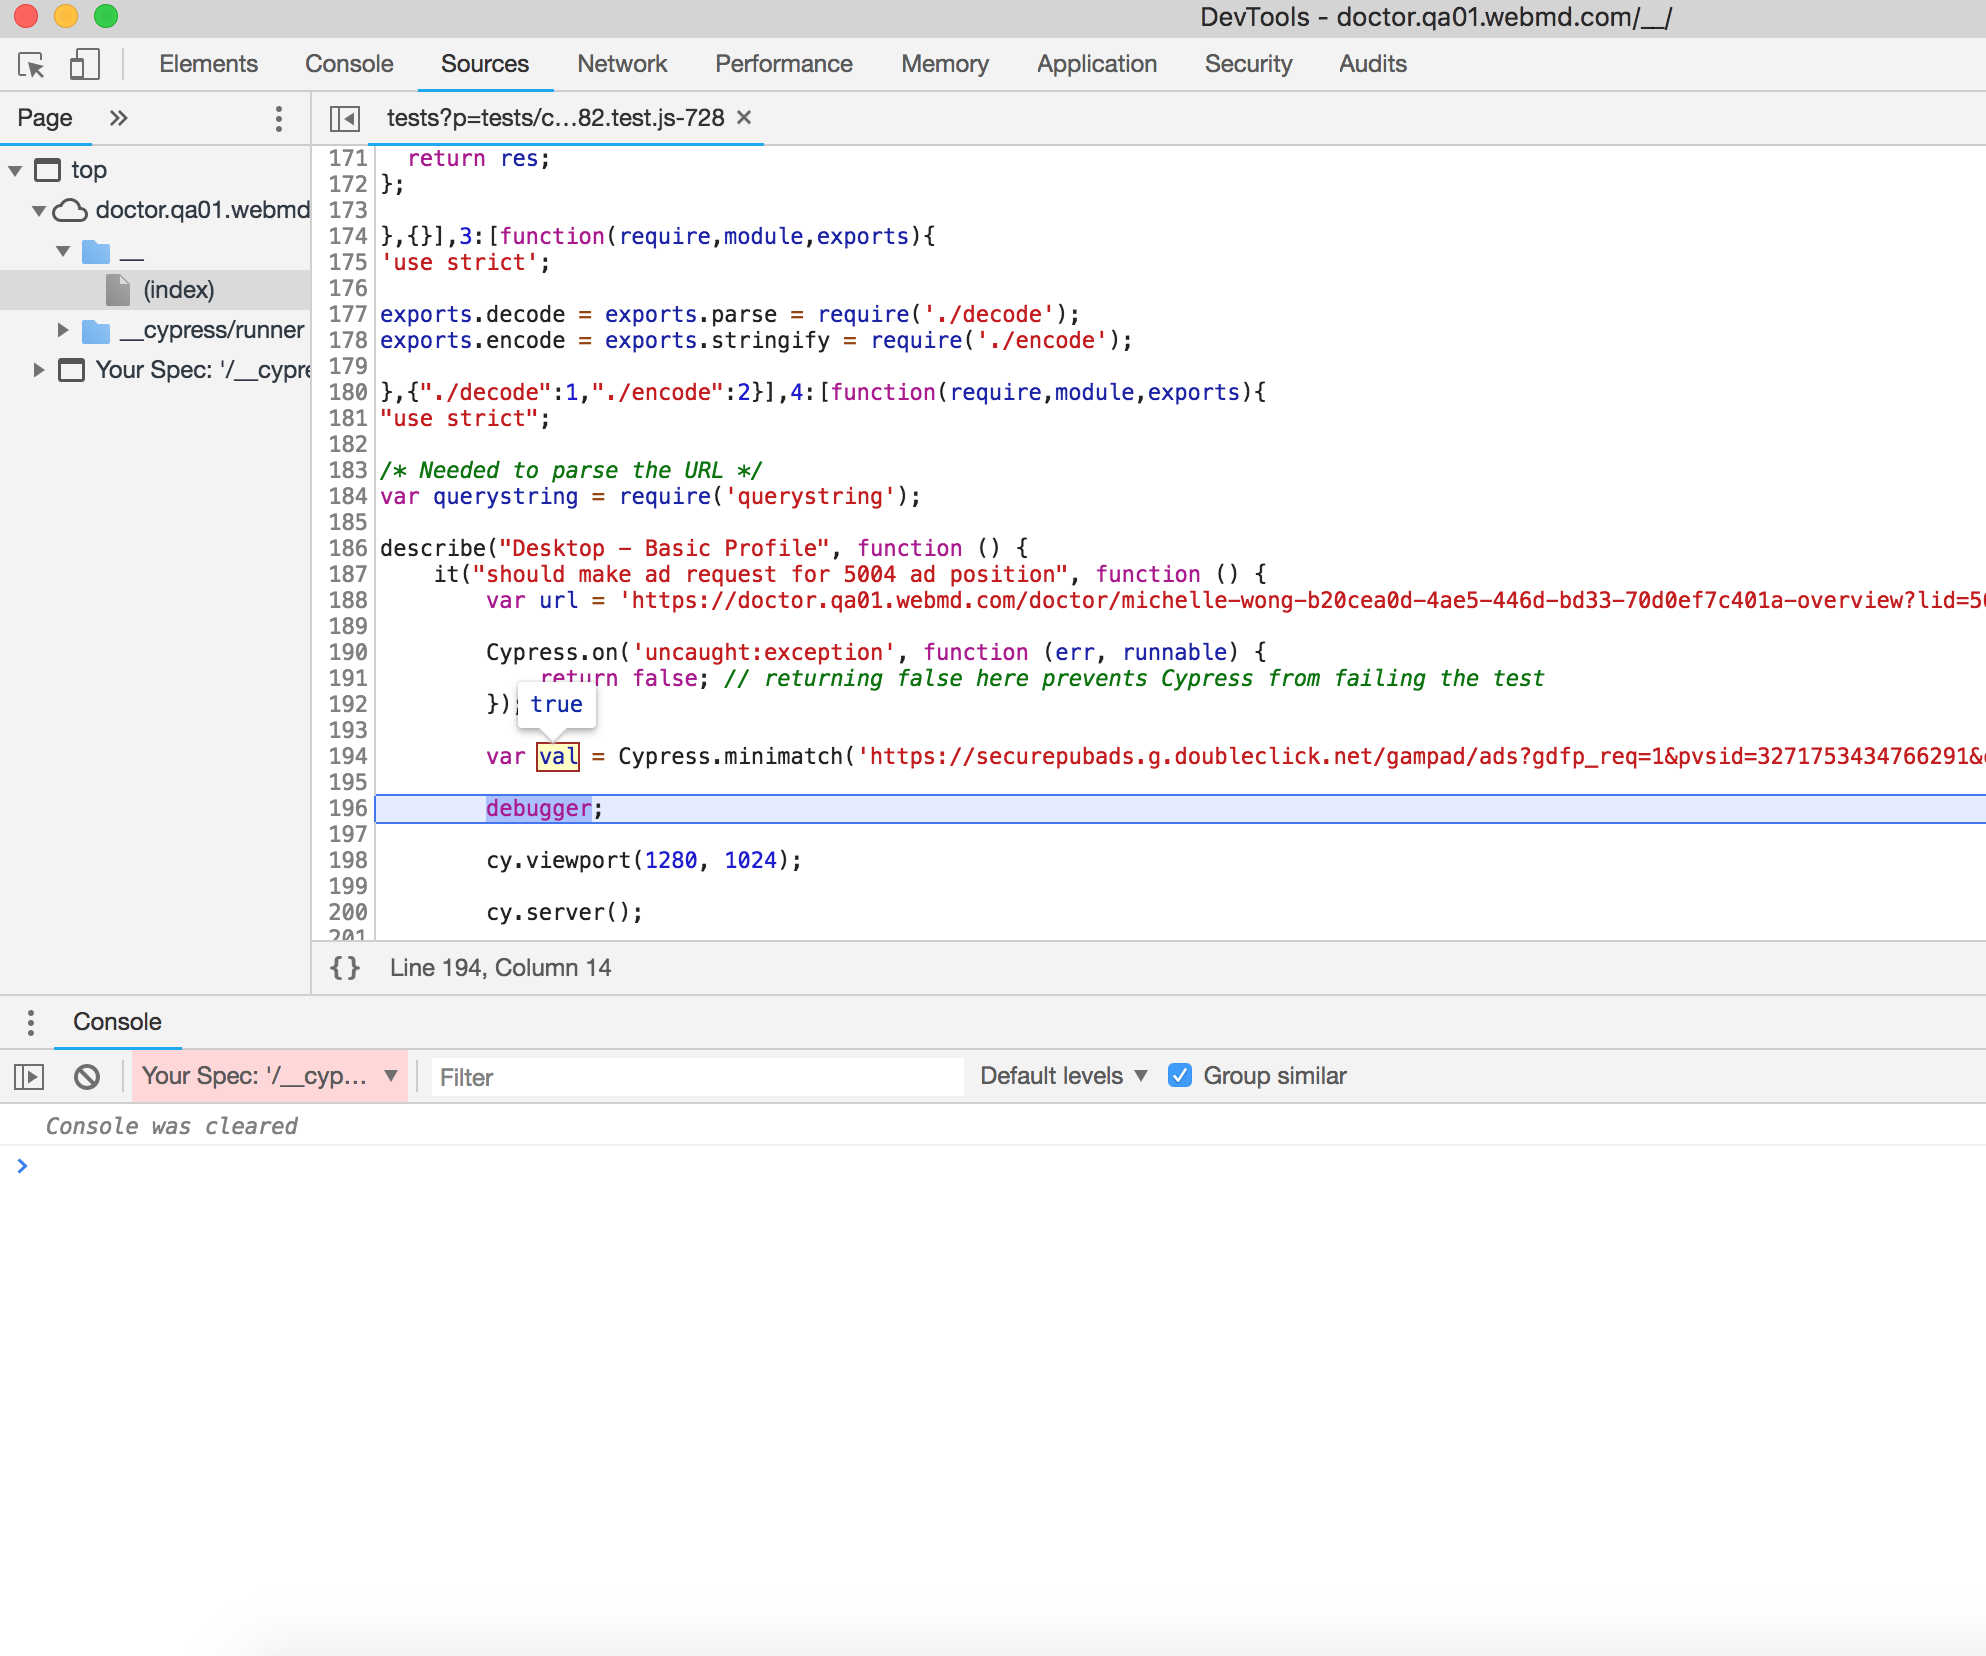The height and width of the screenshot is (1656, 1986).
Task: Open the drawer three-dot menu
Action: 31,1022
